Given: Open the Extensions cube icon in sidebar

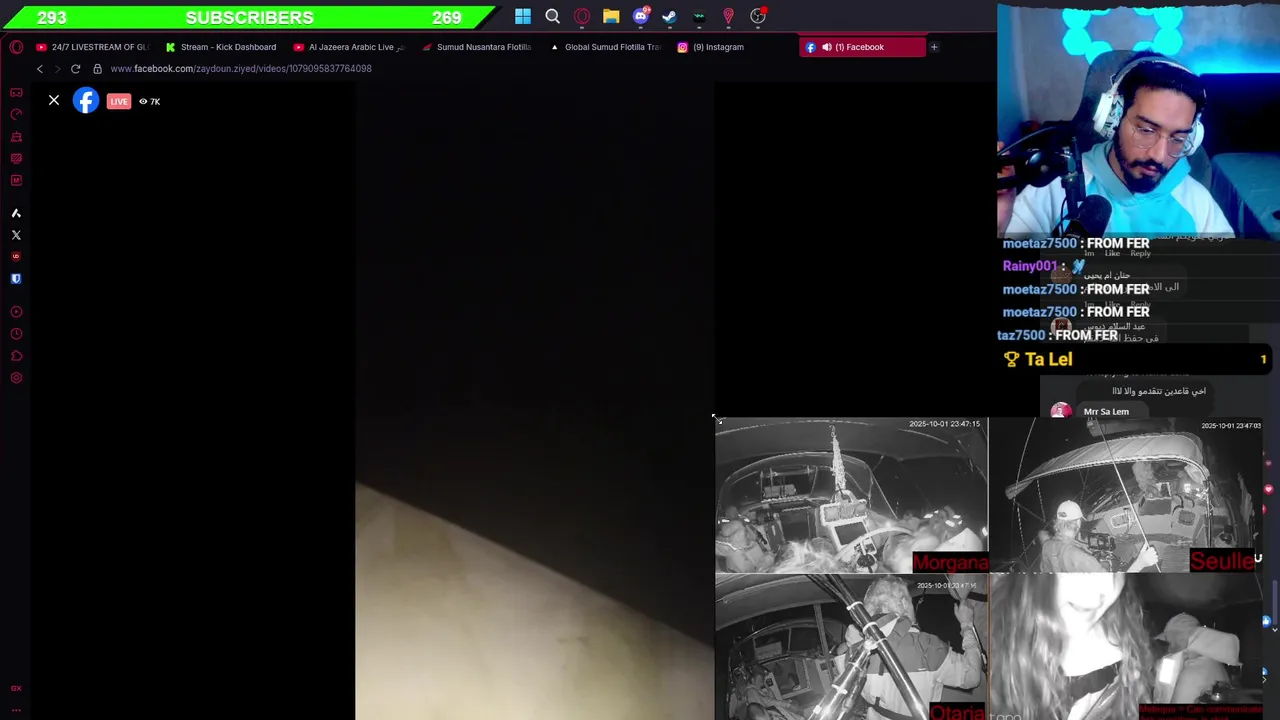Looking at the screenshot, I should pyautogui.click(x=16, y=356).
